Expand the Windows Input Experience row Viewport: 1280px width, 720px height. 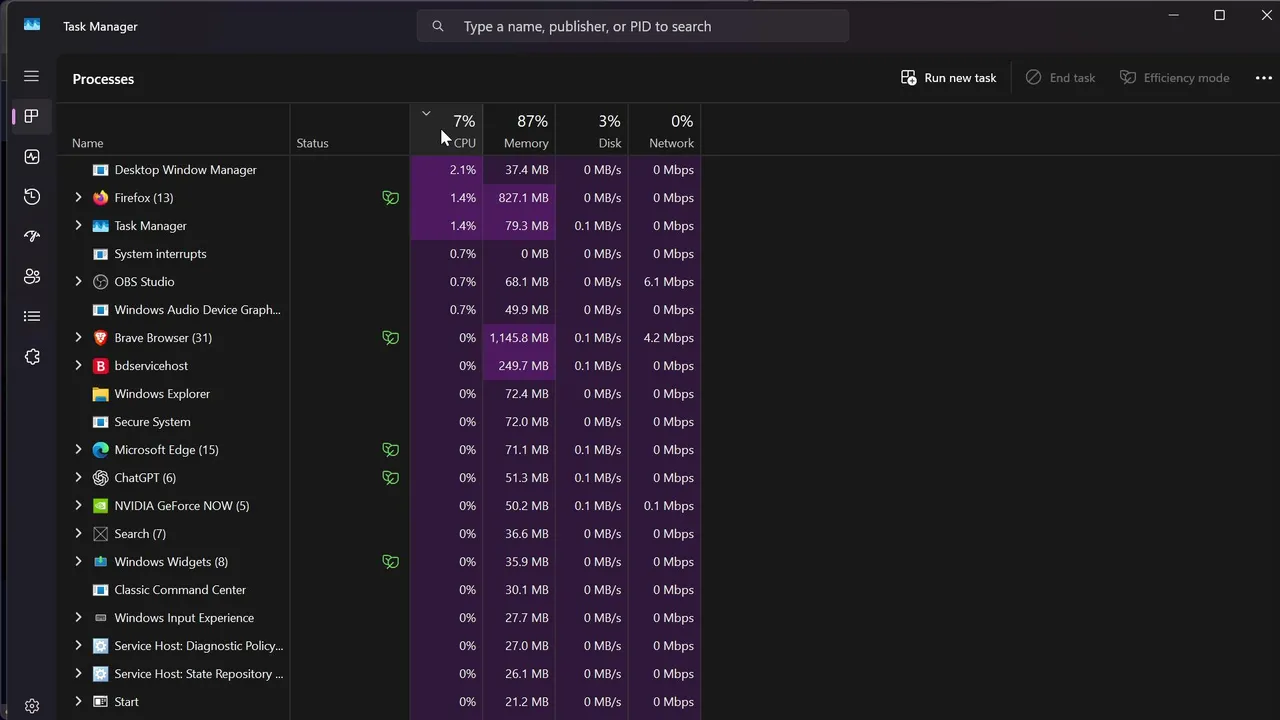click(78, 618)
